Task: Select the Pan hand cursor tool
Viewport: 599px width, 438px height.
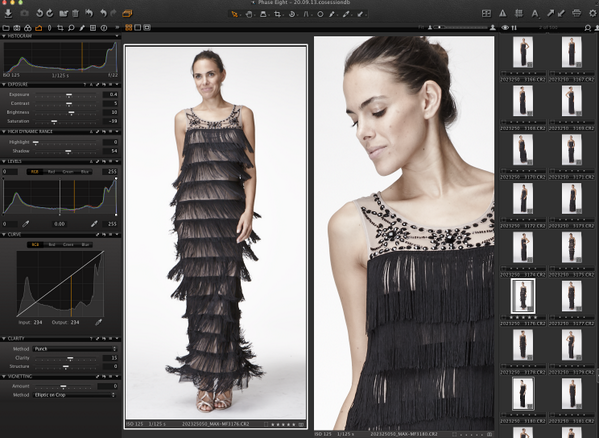Action: pos(249,14)
